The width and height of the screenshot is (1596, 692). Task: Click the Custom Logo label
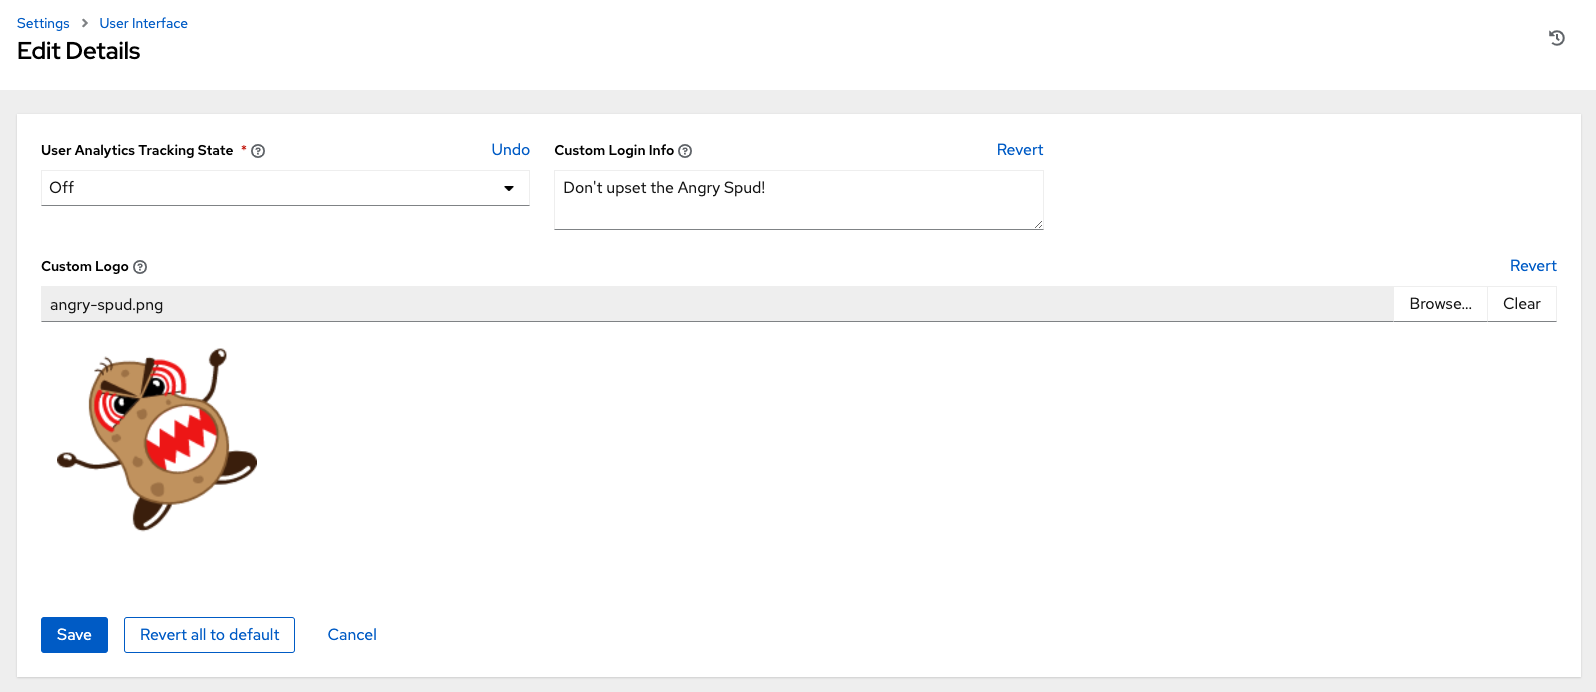pyautogui.click(x=85, y=267)
